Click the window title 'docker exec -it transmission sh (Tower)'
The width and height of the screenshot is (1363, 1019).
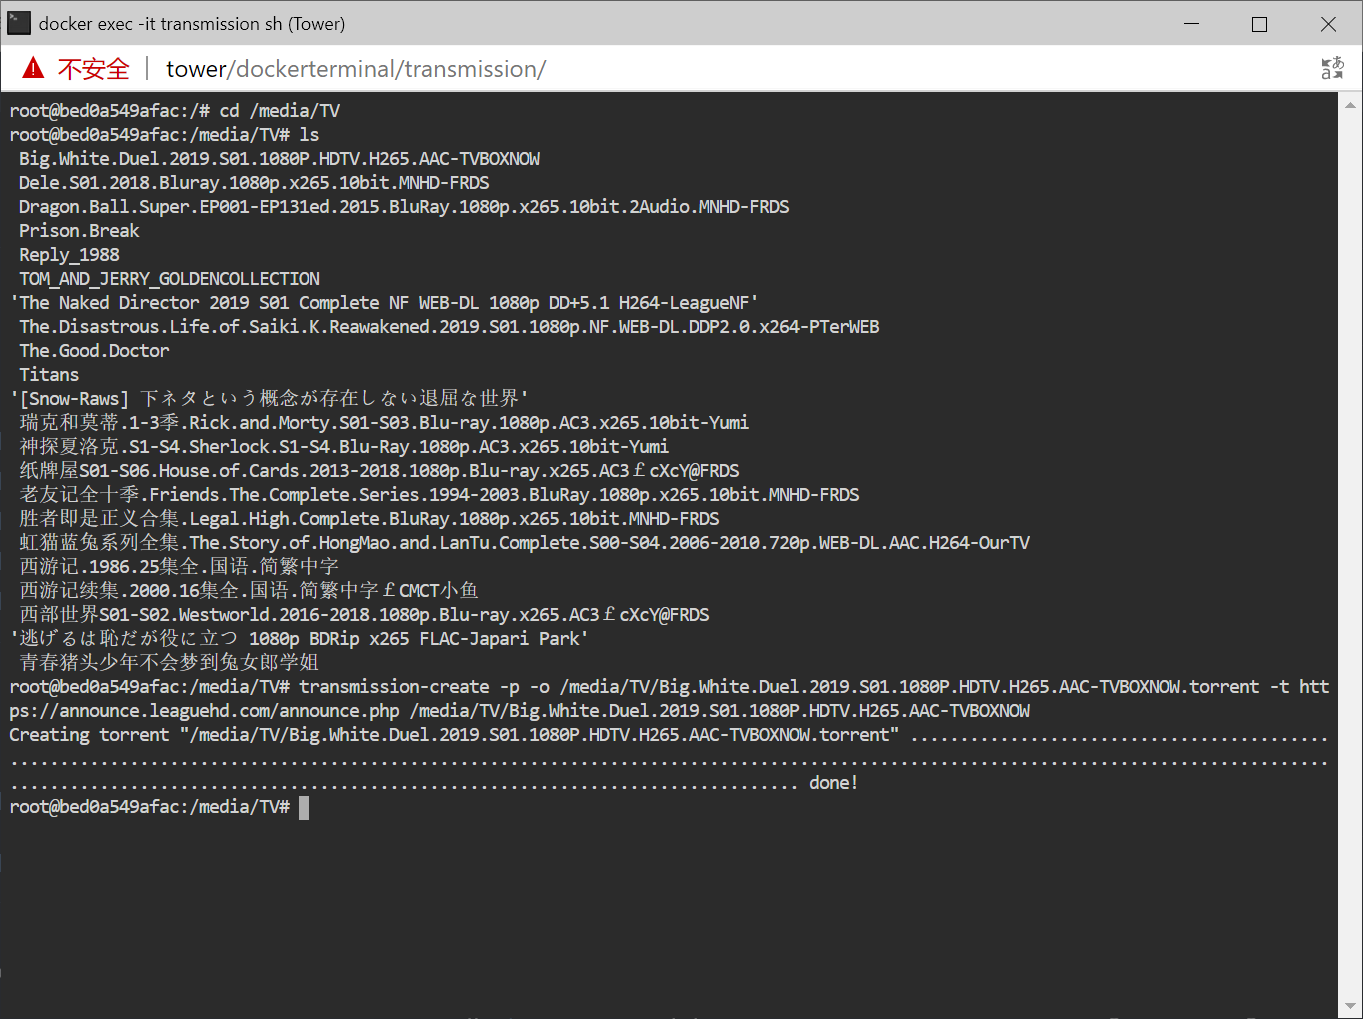(192, 24)
